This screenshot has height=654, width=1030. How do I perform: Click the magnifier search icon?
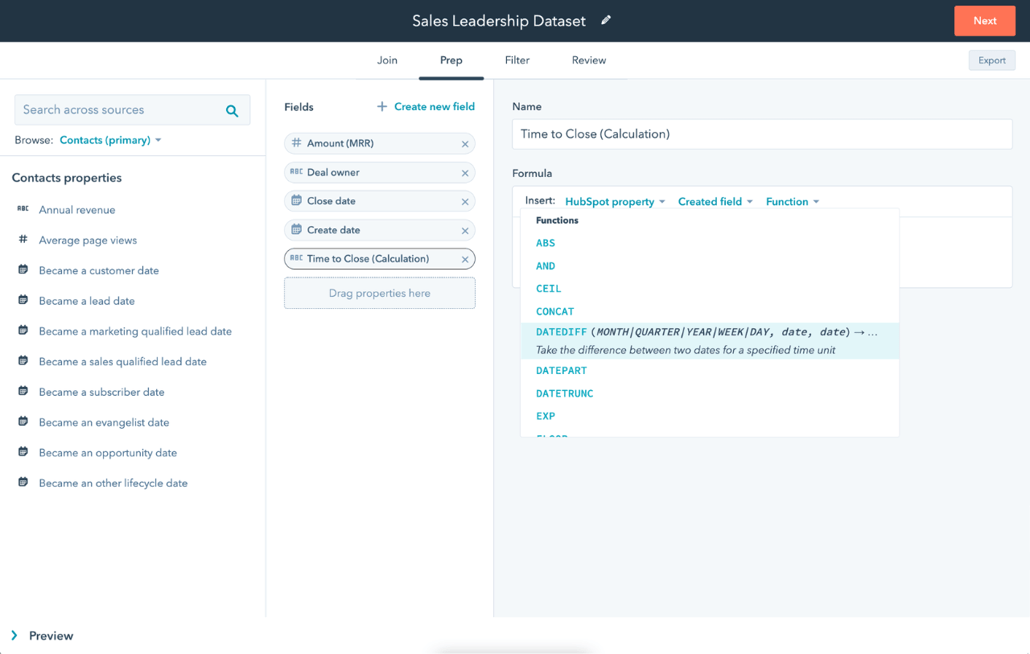pos(232,110)
